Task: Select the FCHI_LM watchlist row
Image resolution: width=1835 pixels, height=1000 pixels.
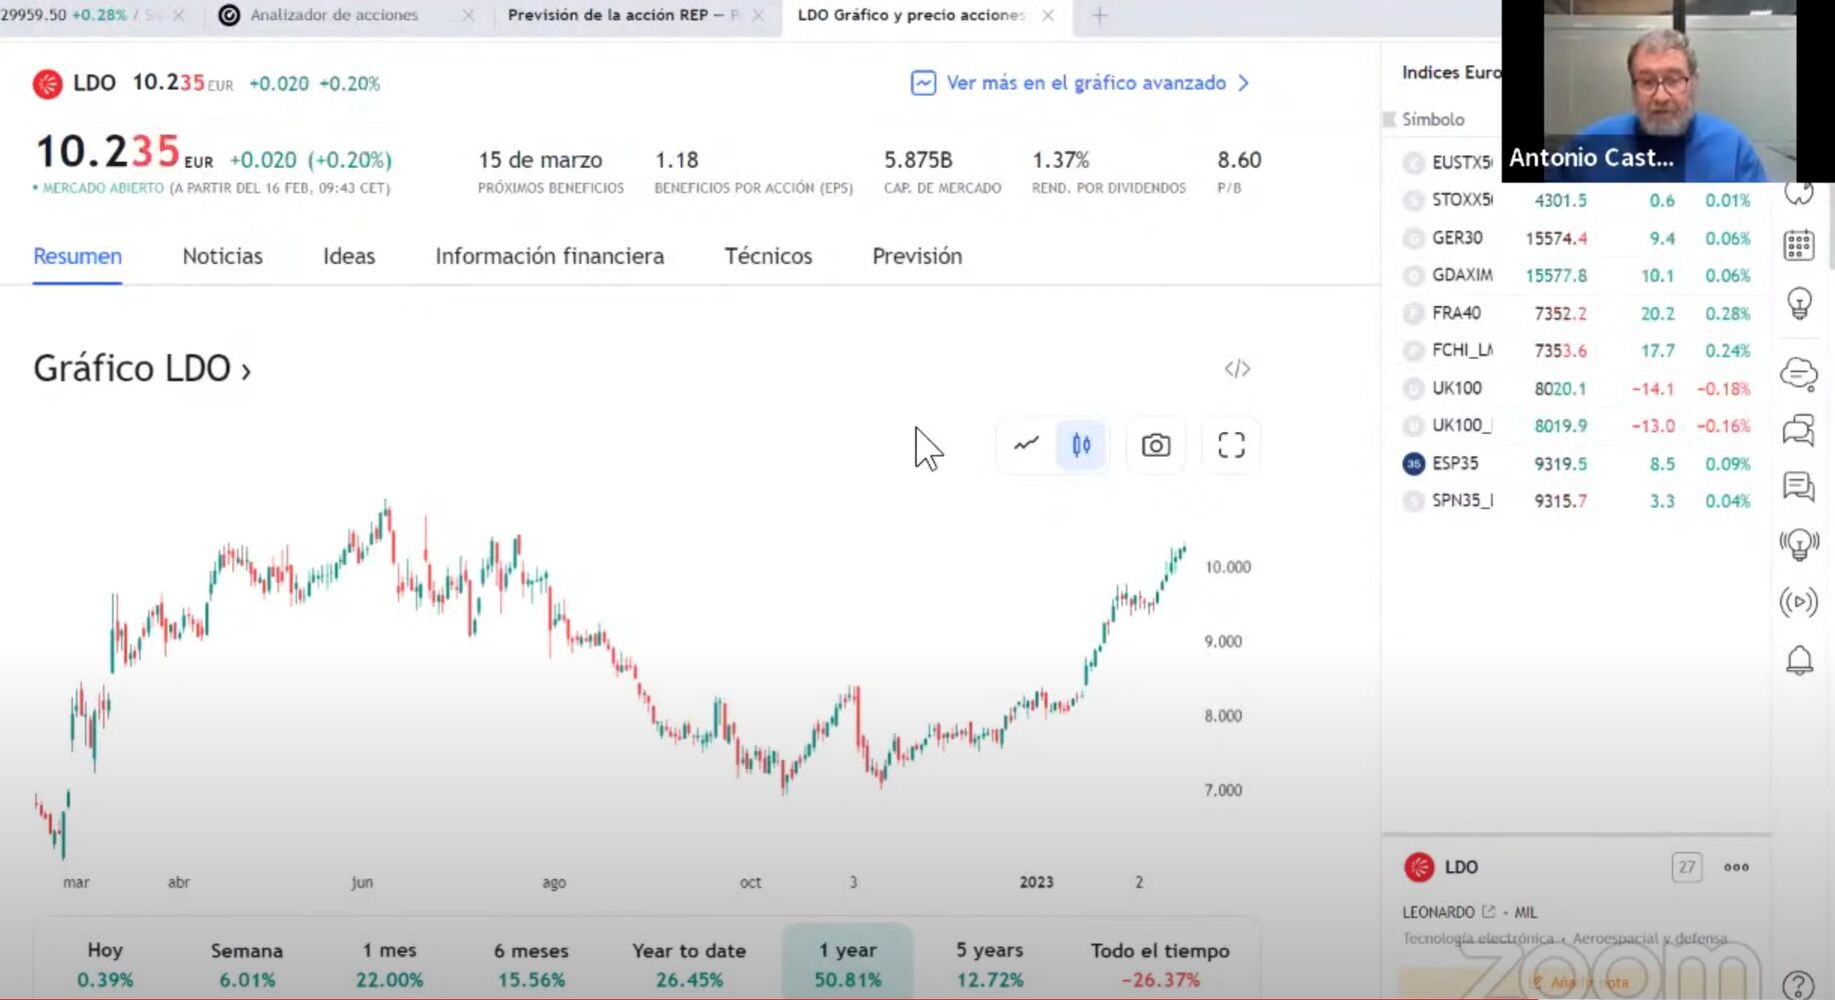Action: 1577,350
